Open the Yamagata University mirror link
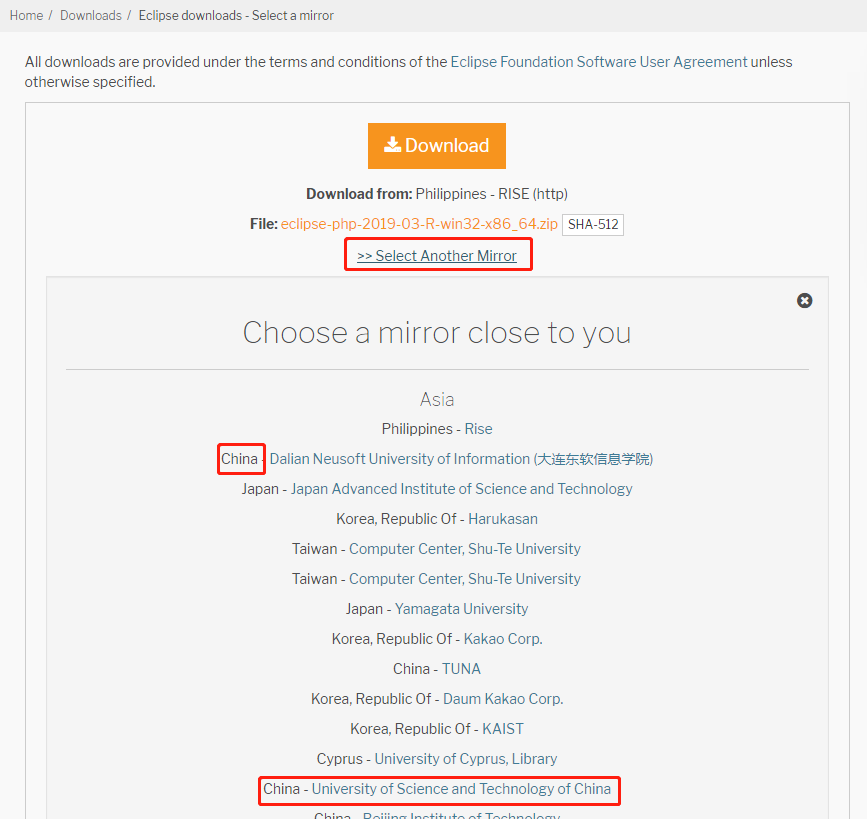This screenshot has height=819, width=867. [x=461, y=608]
